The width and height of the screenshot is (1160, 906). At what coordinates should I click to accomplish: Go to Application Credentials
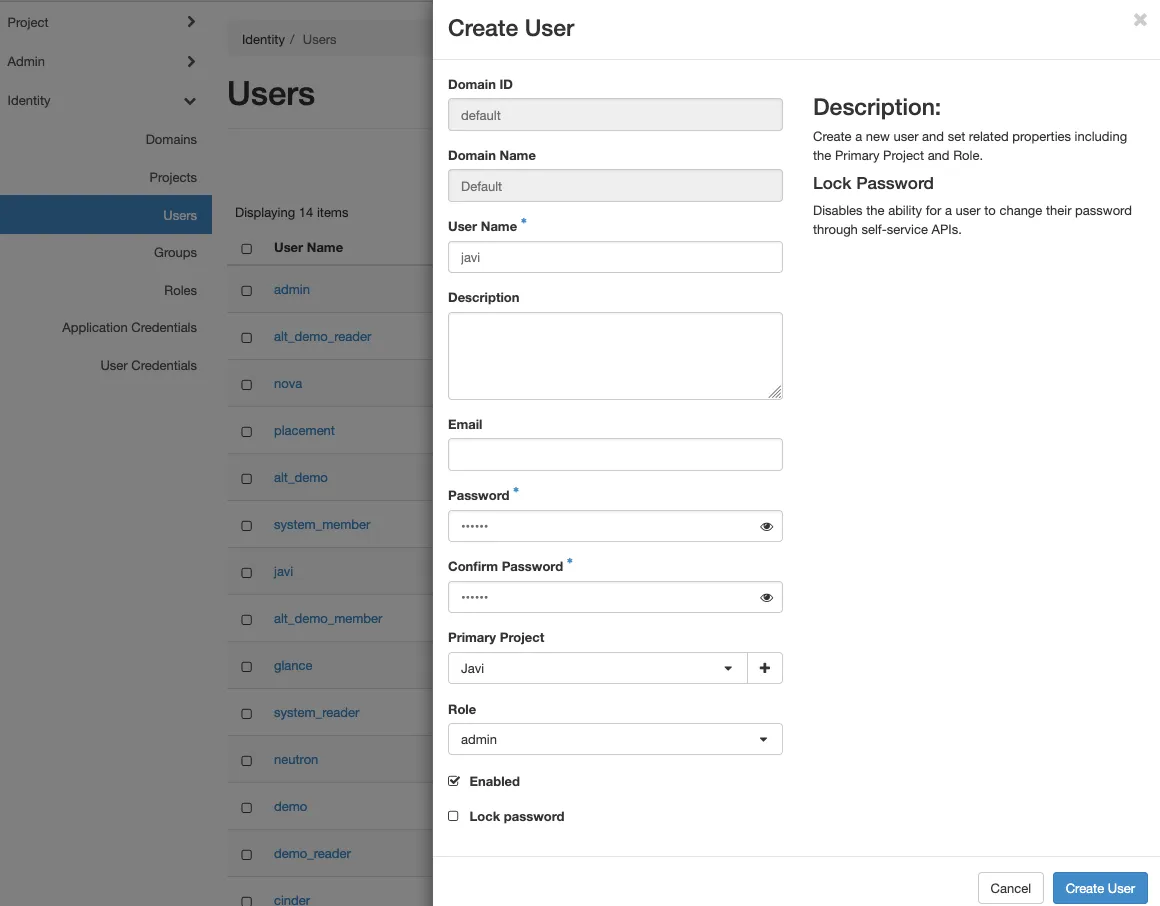click(129, 327)
